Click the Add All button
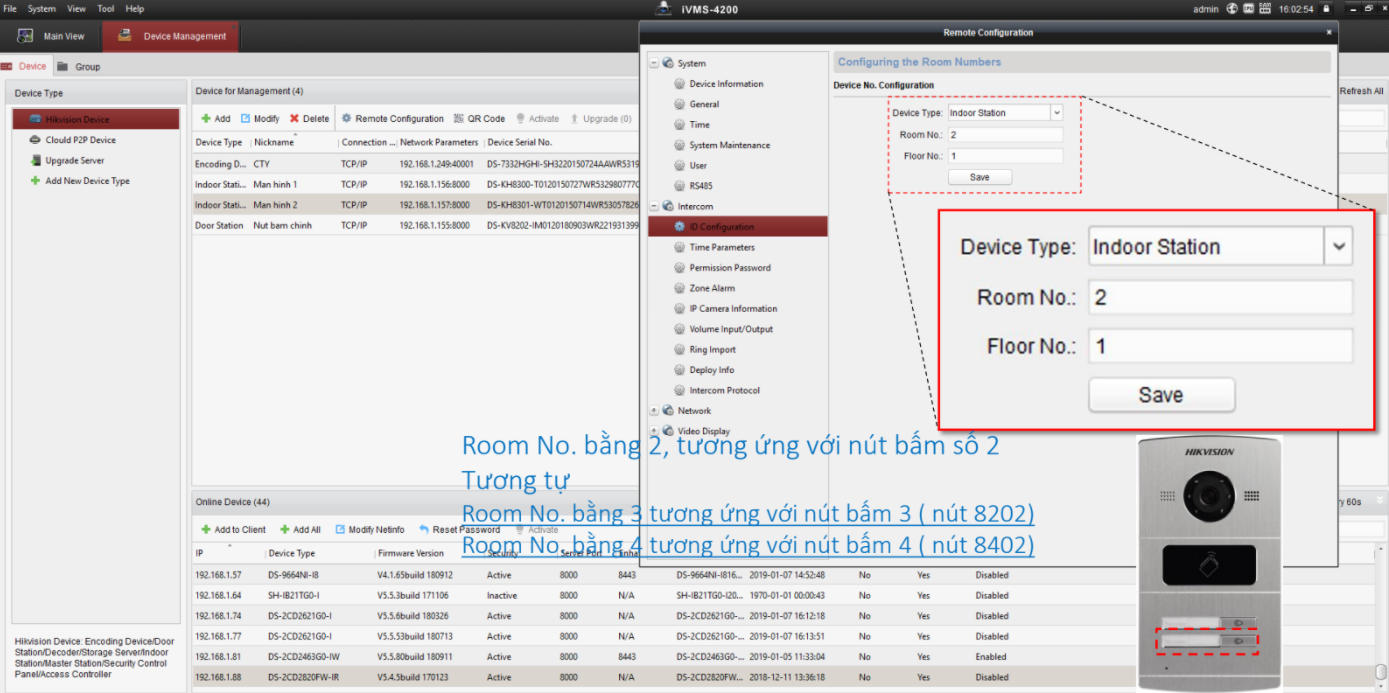 300,530
